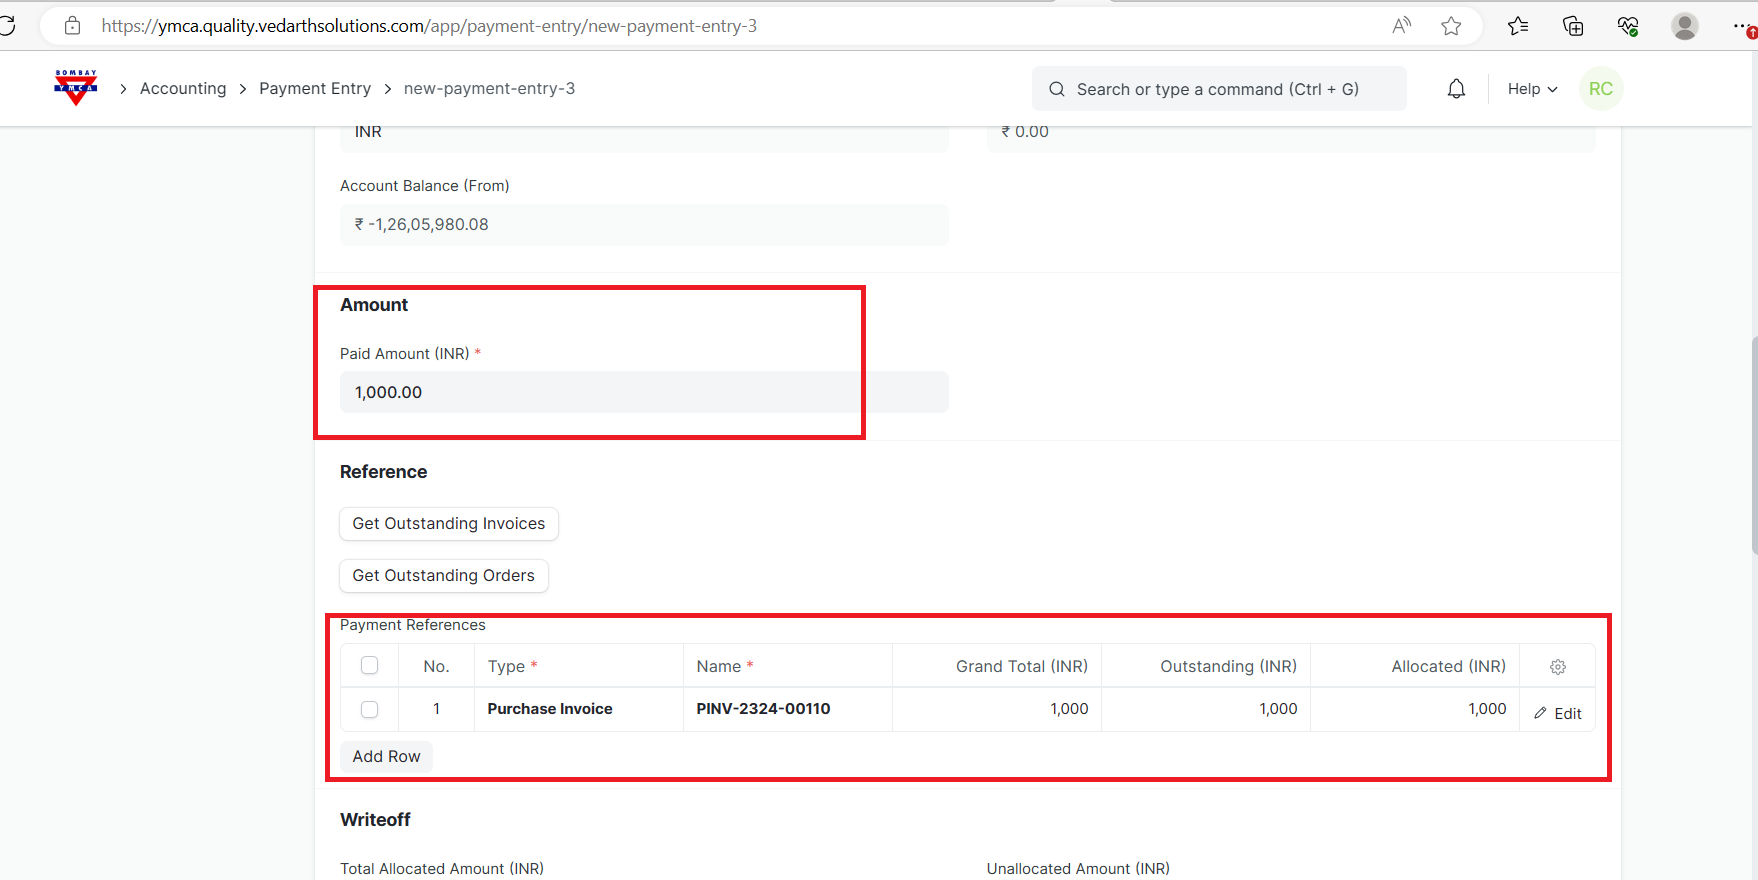The height and width of the screenshot is (880, 1758).
Task: Click Get Outstanding Invoices button
Action: point(448,524)
